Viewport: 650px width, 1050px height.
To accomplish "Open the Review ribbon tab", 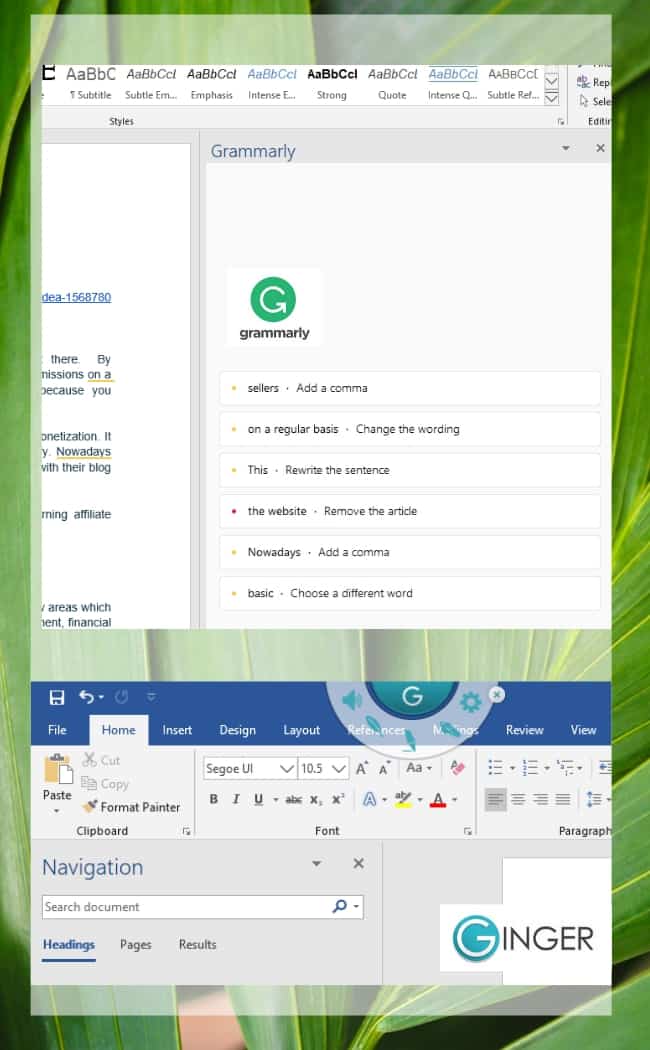I will pyautogui.click(x=524, y=730).
